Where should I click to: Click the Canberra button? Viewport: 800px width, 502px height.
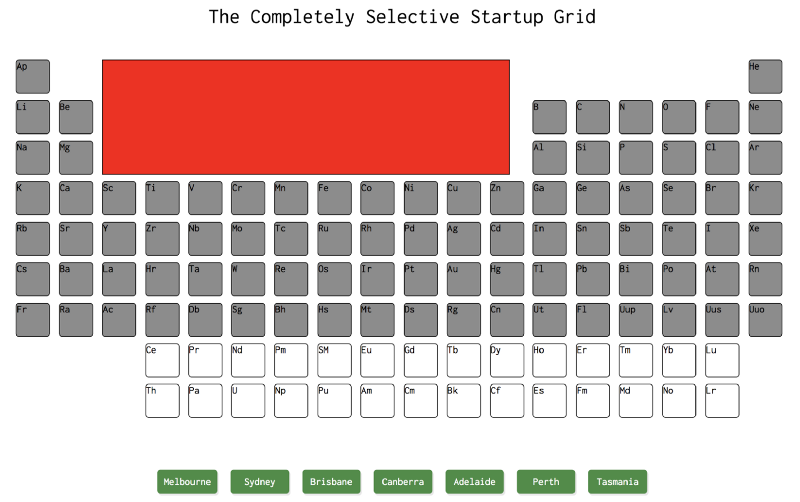403,482
